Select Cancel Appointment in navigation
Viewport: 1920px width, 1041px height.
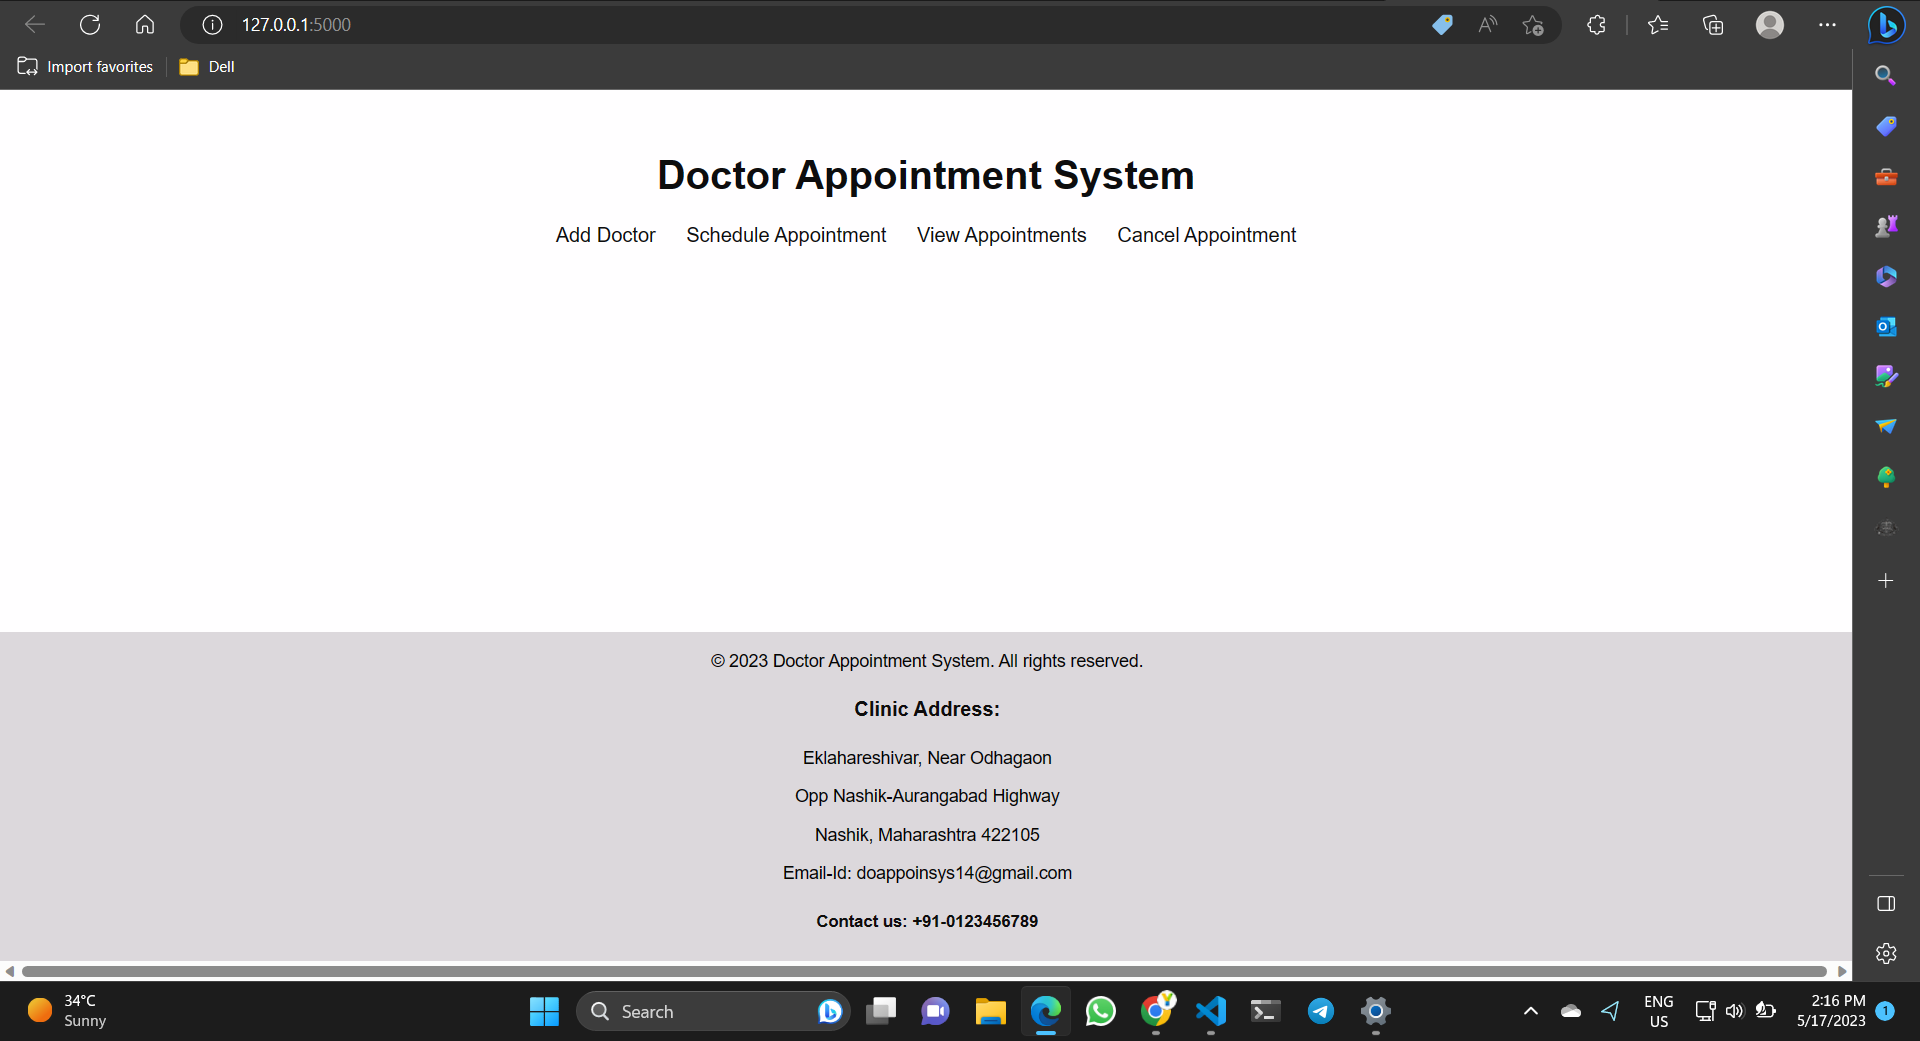click(1206, 235)
